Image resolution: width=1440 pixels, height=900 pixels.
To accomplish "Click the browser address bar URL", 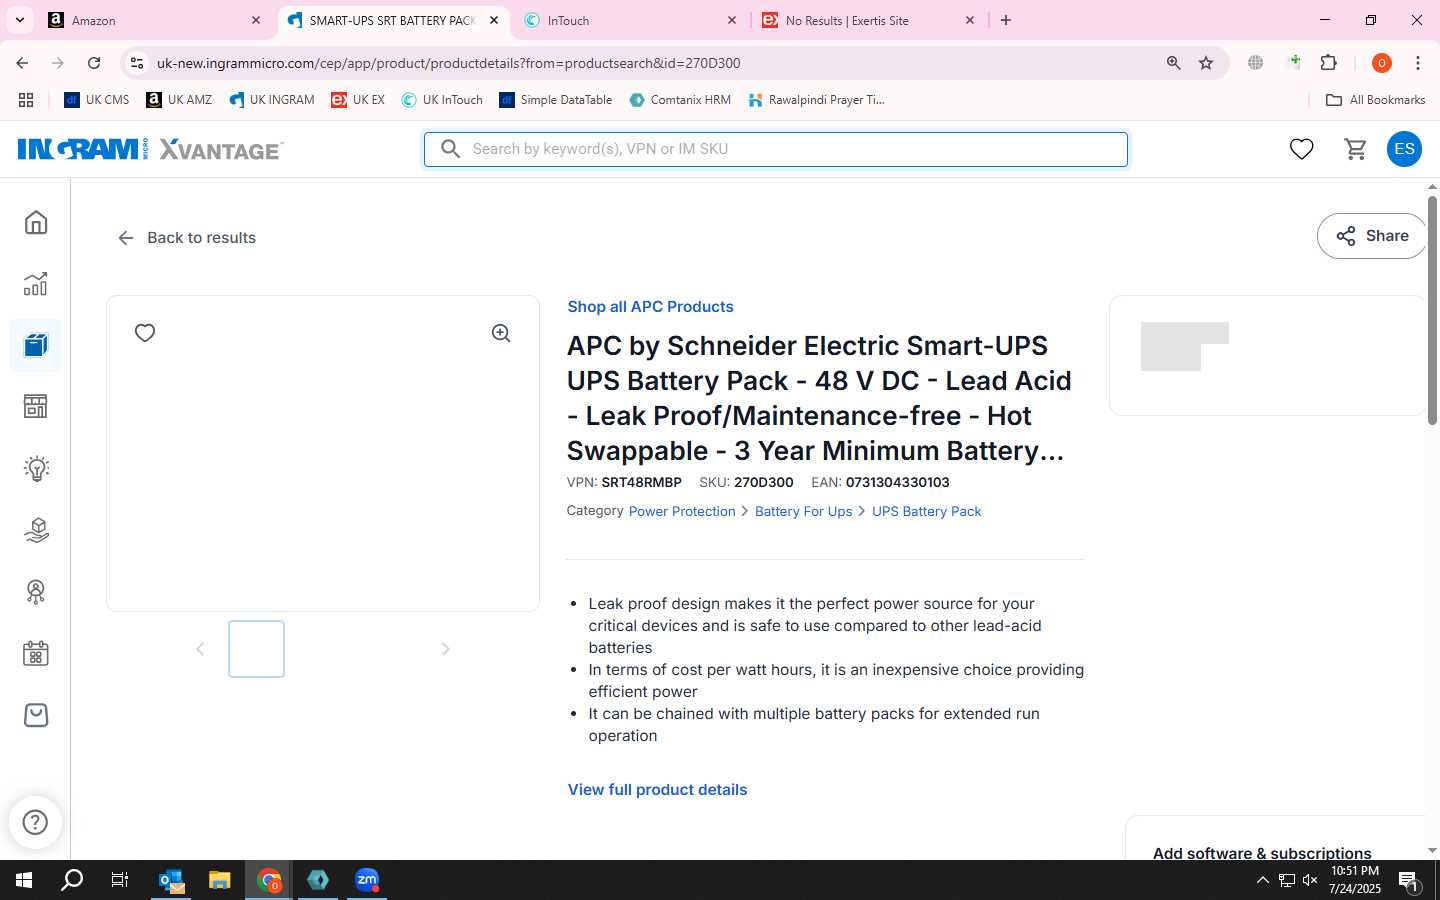I will (448, 63).
